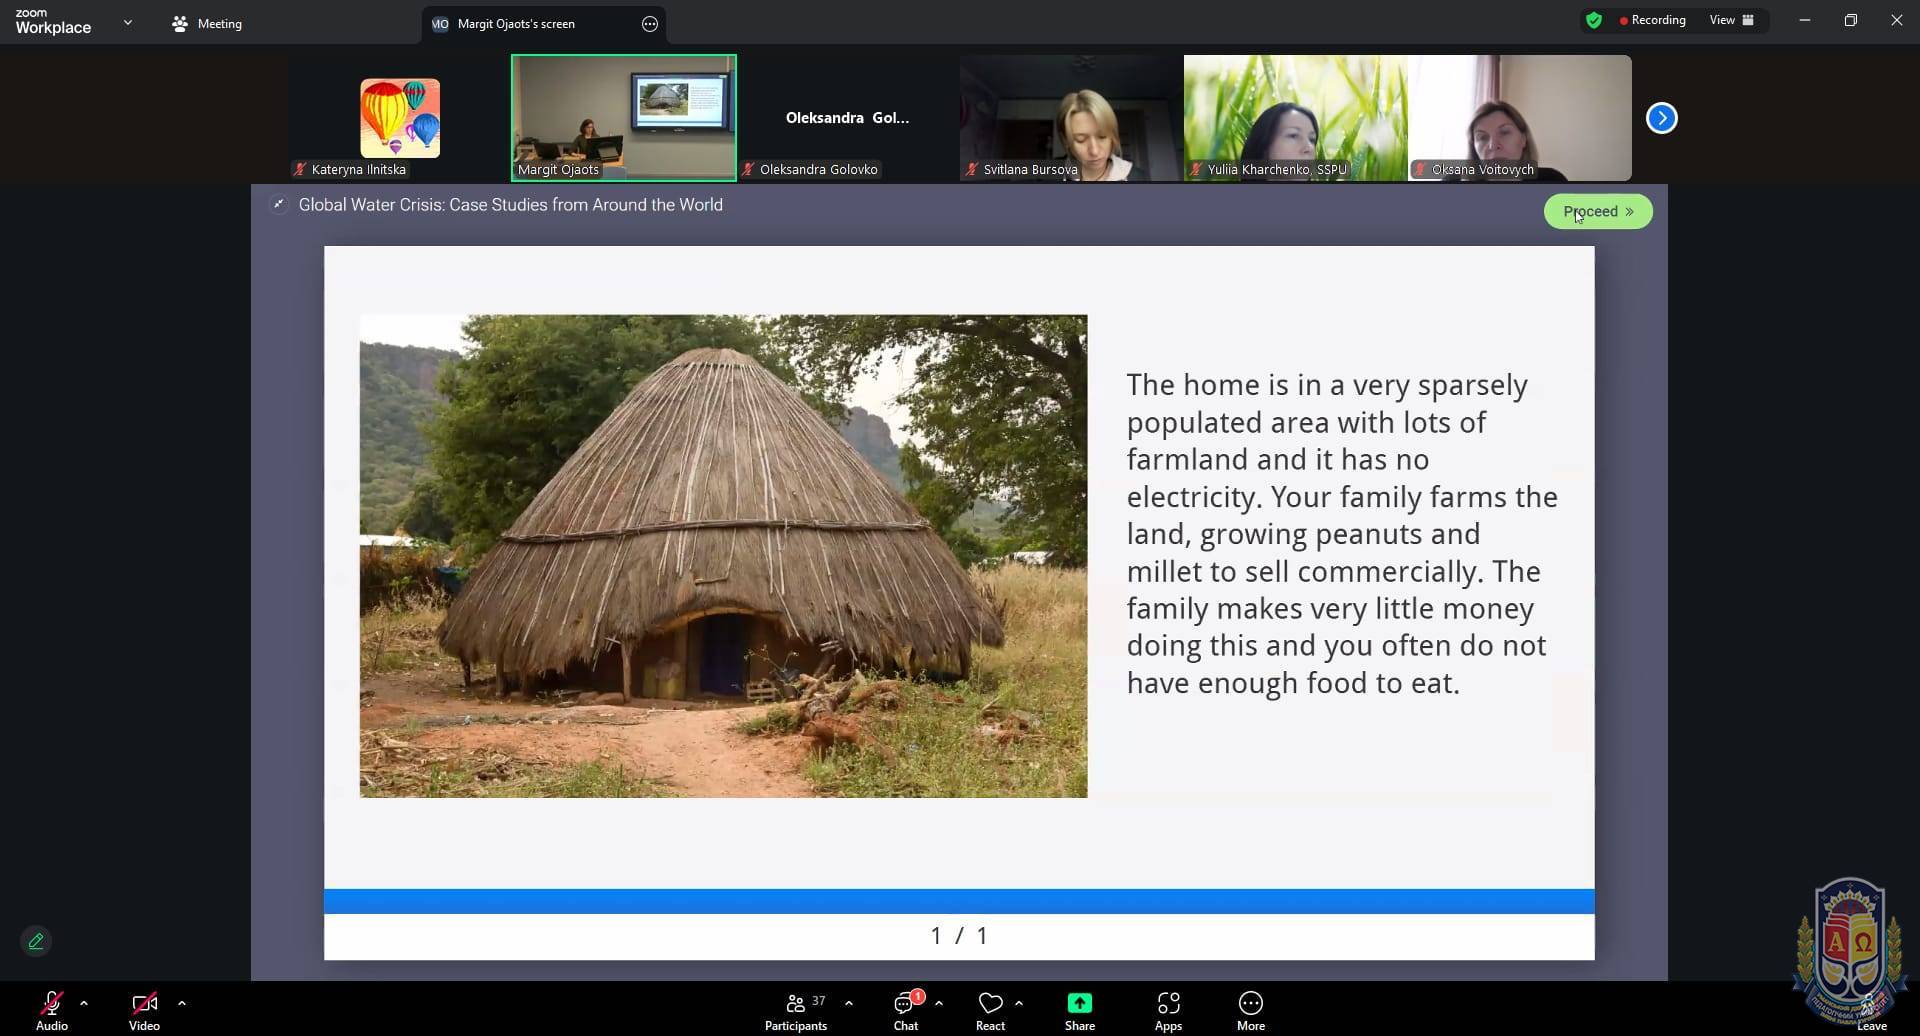Select the Meeting tab
The width and height of the screenshot is (1920, 1036).
[x=207, y=24]
